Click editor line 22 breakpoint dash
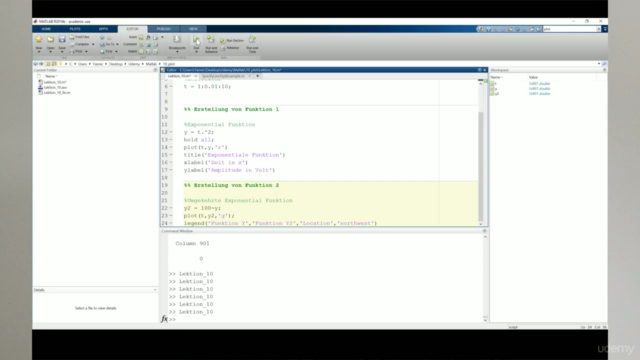 tap(171, 208)
